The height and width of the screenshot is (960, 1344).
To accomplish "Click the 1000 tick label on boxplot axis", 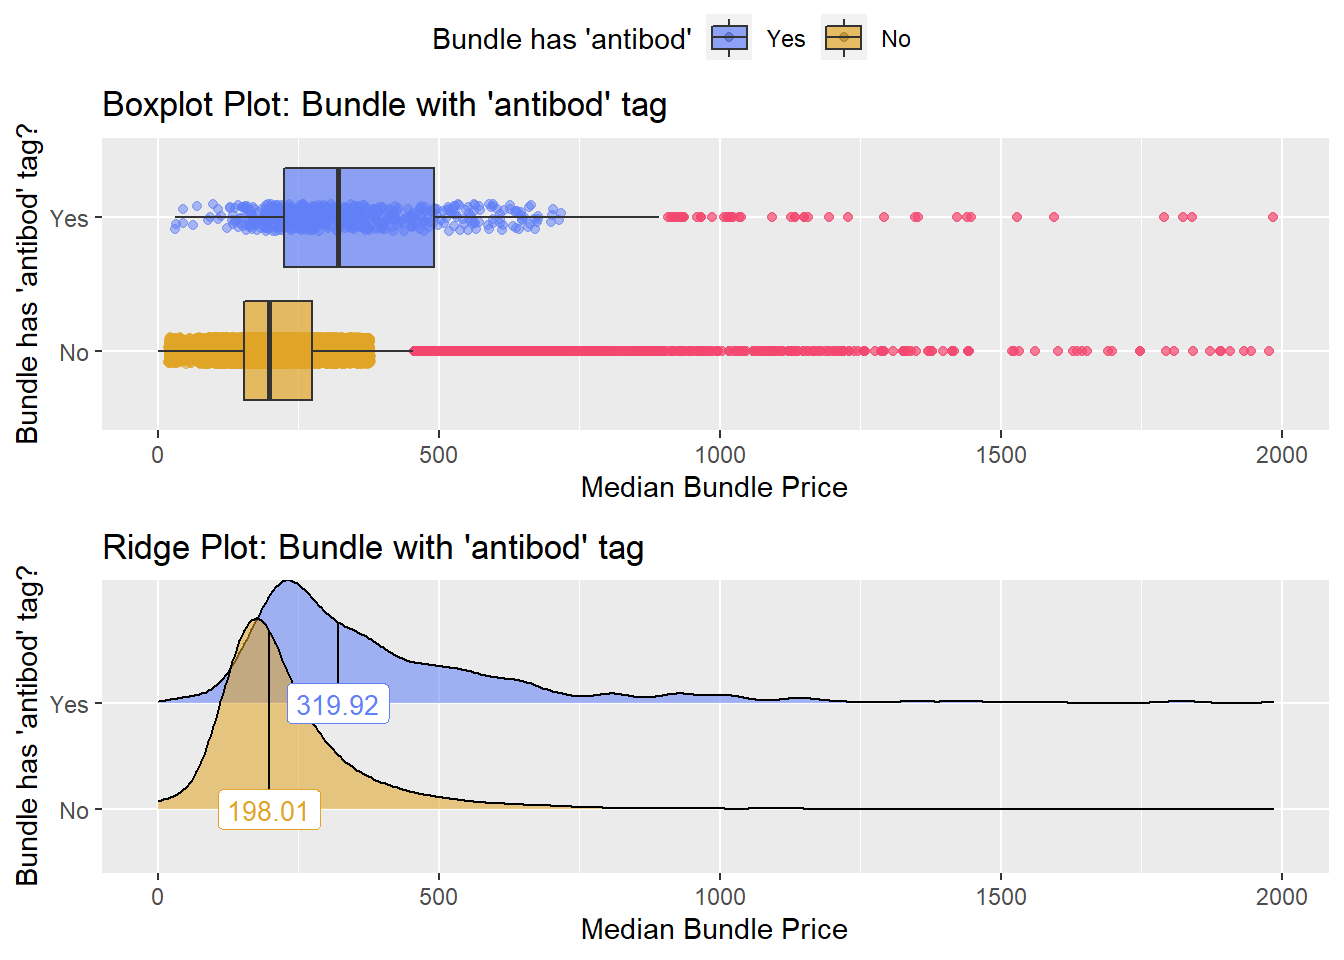I will coord(720,455).
